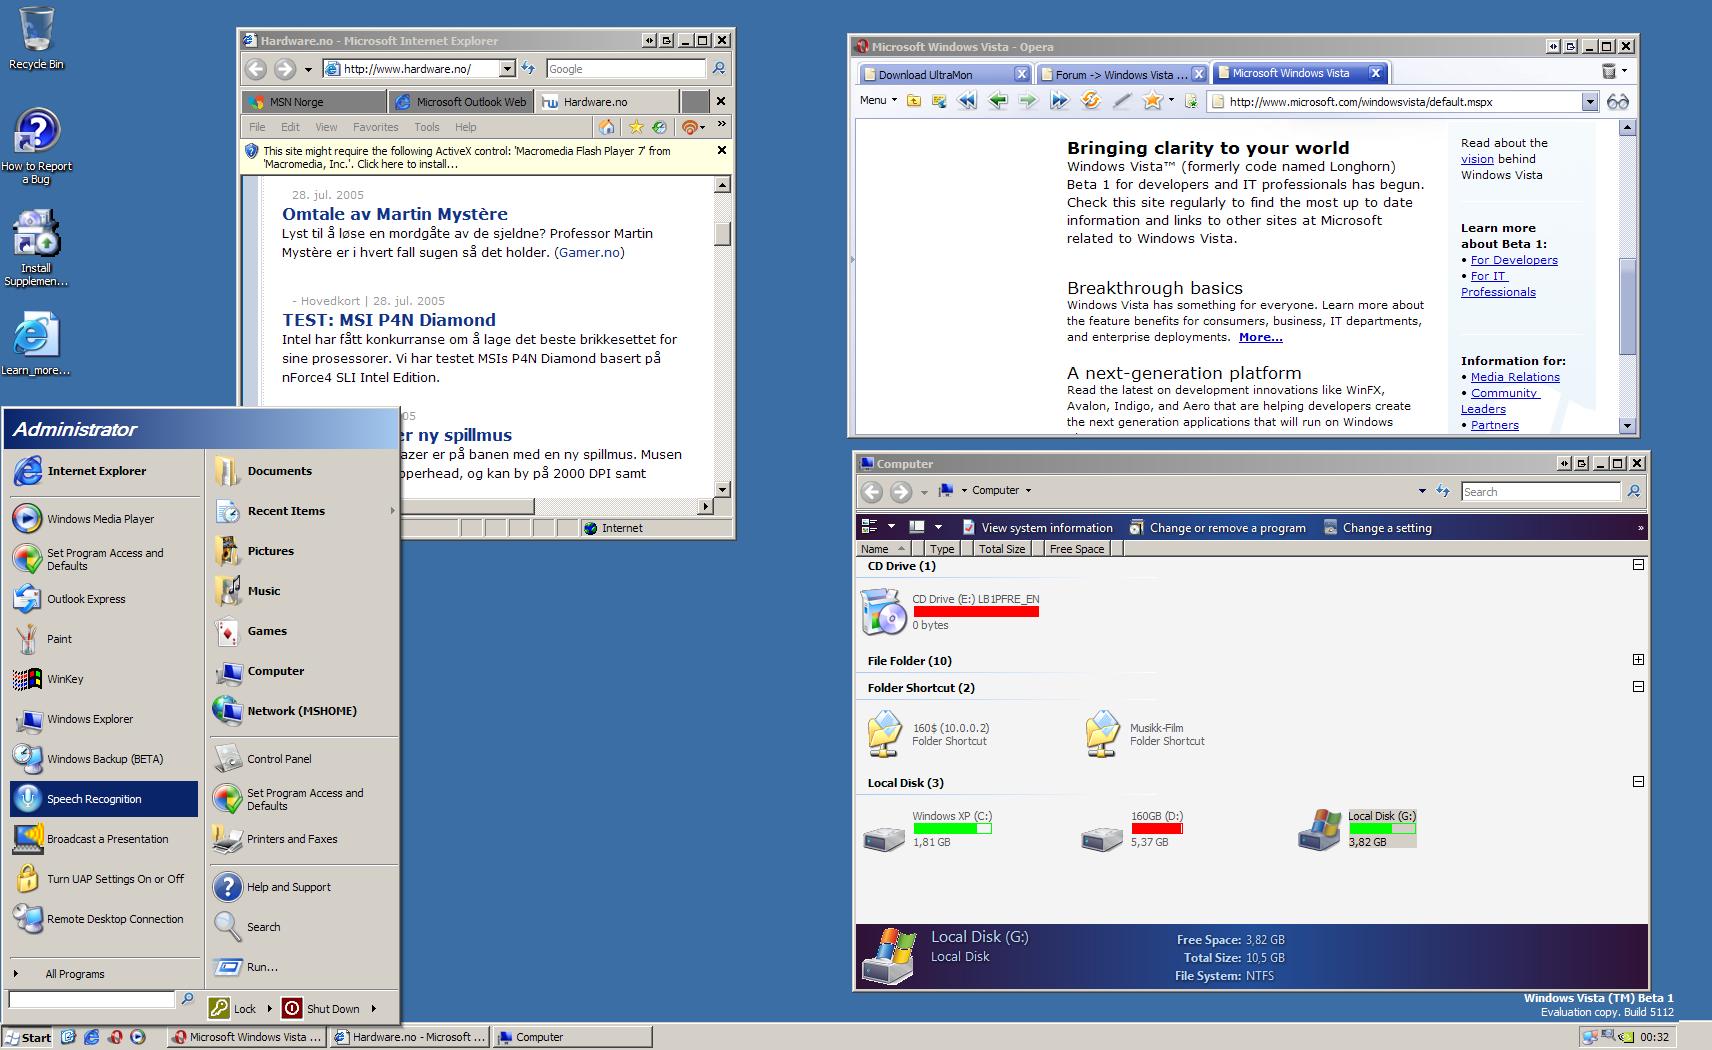The height and width of the screenshot is (1050, 1712).
Task: Select the 160$ (10.0.0.2) folder shortcut
Action: click(884, 733)
